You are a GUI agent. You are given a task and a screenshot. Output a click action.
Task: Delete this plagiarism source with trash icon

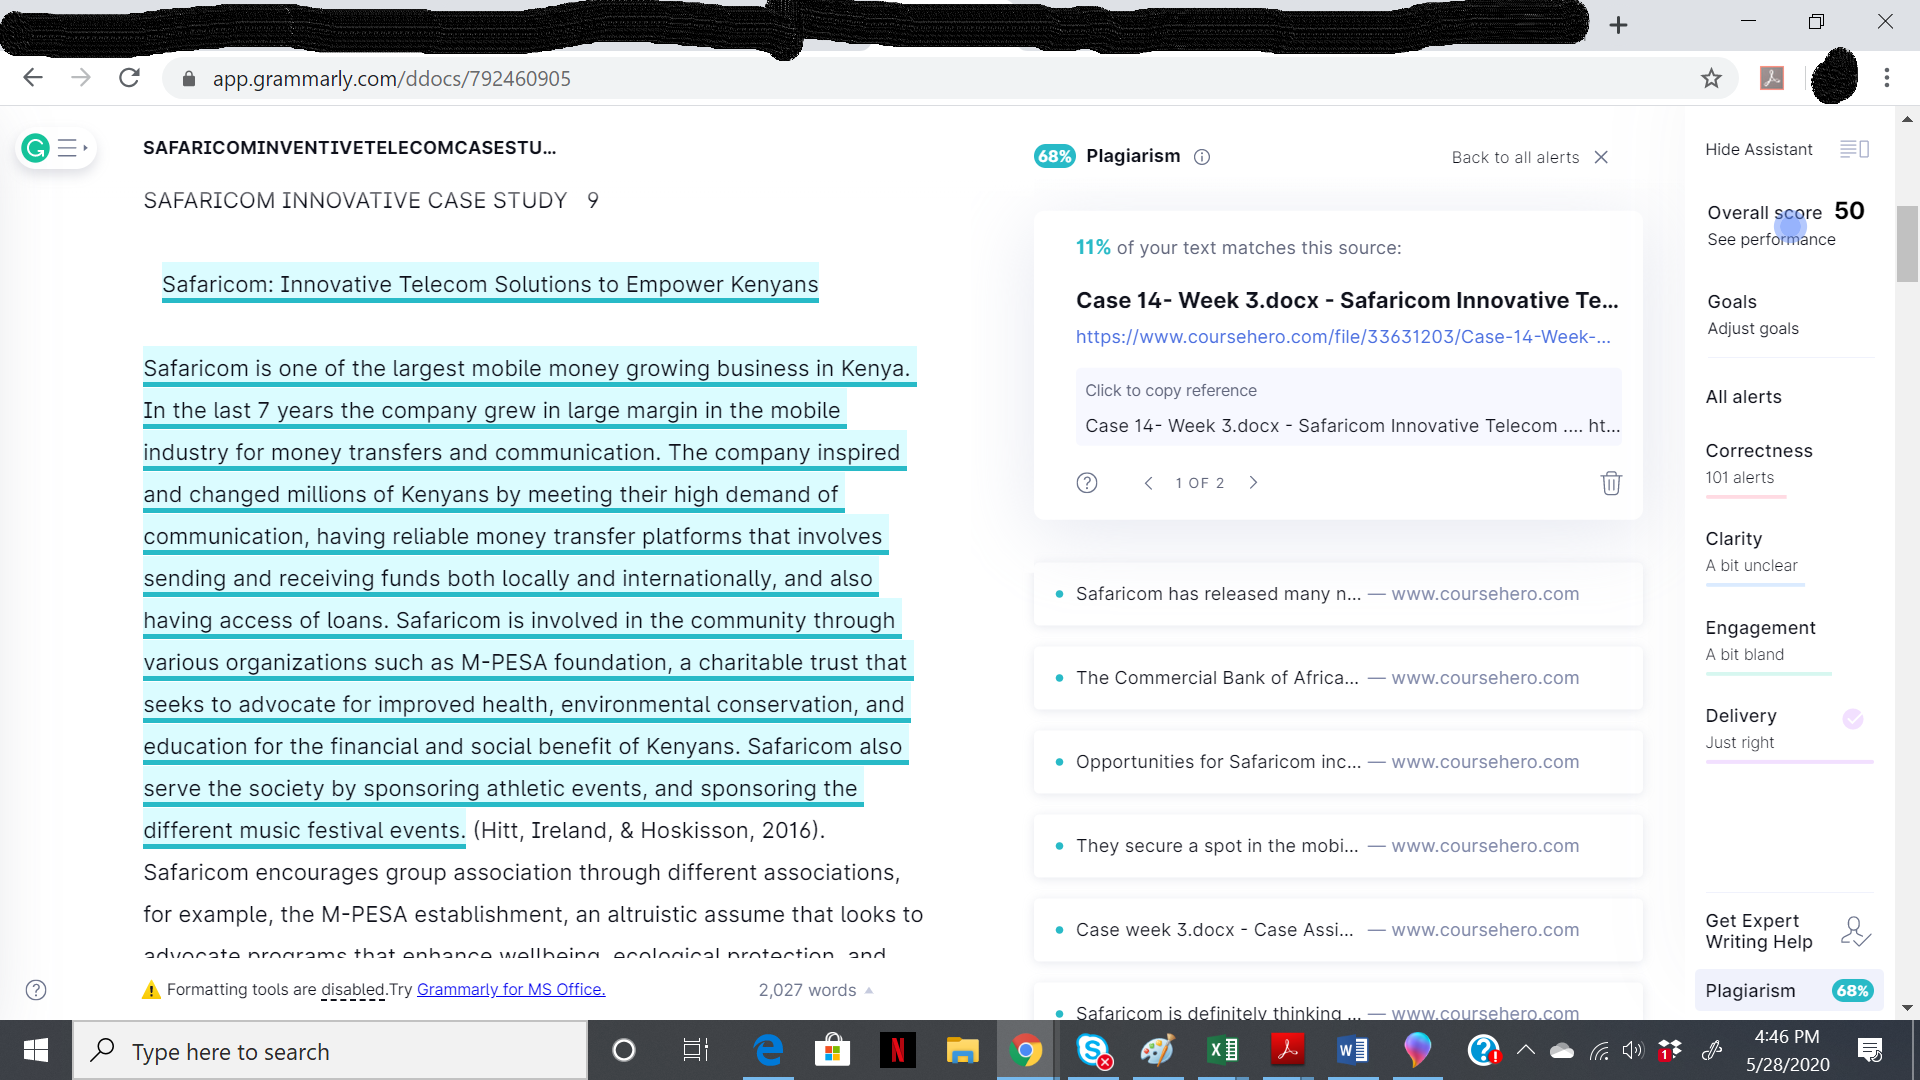click(1611, 483)
